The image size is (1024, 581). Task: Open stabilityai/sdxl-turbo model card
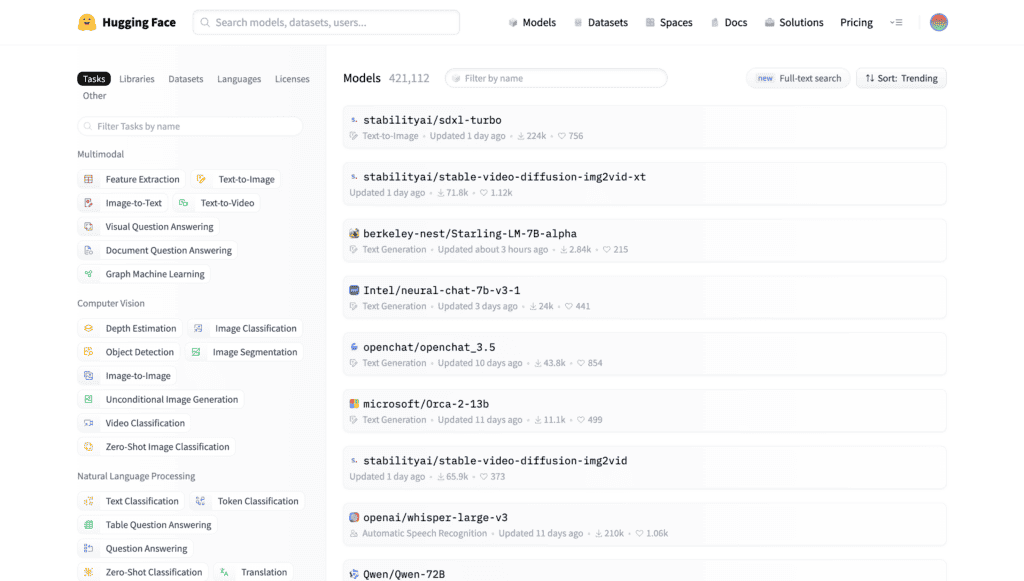click(645, 127)
